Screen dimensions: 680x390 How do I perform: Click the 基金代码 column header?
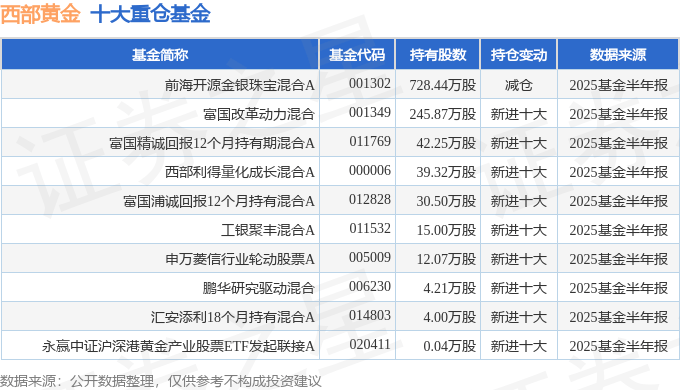[357, 55]
